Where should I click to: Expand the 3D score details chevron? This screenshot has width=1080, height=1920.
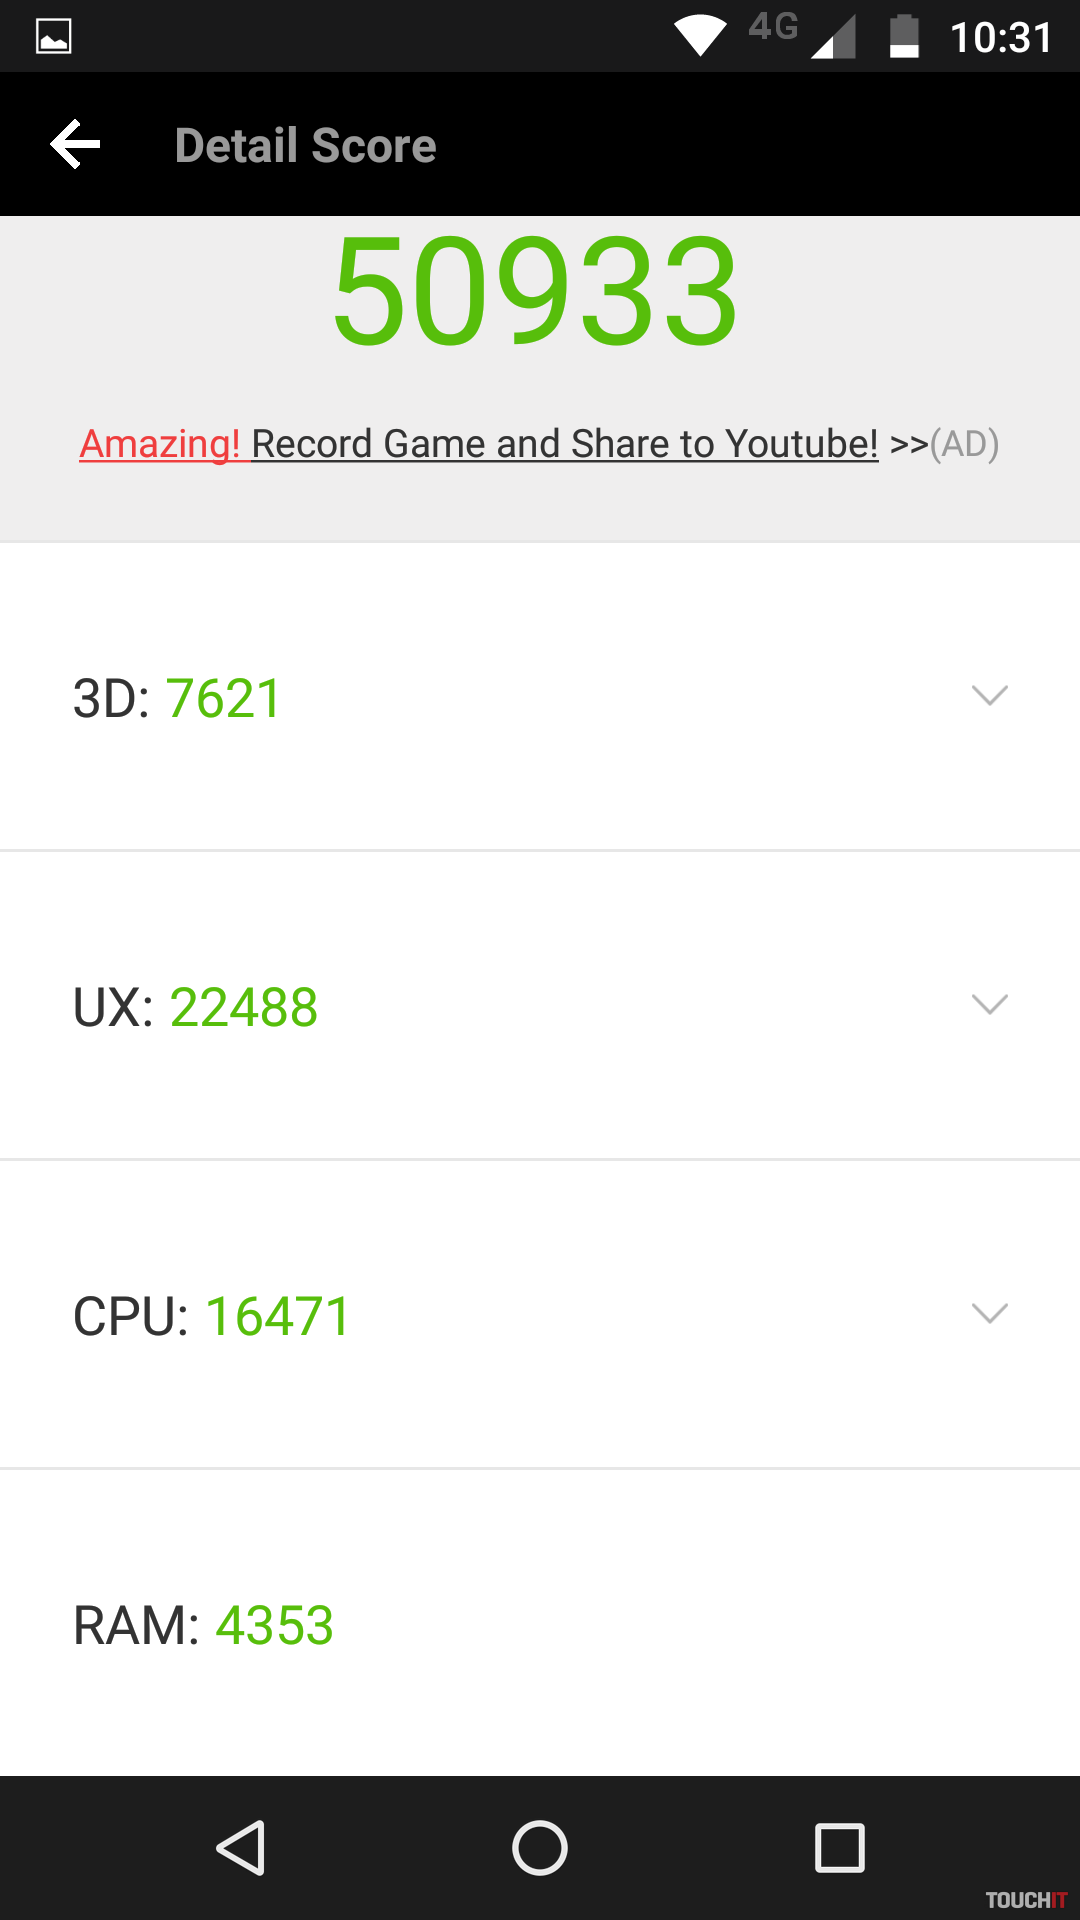(989, 695)
